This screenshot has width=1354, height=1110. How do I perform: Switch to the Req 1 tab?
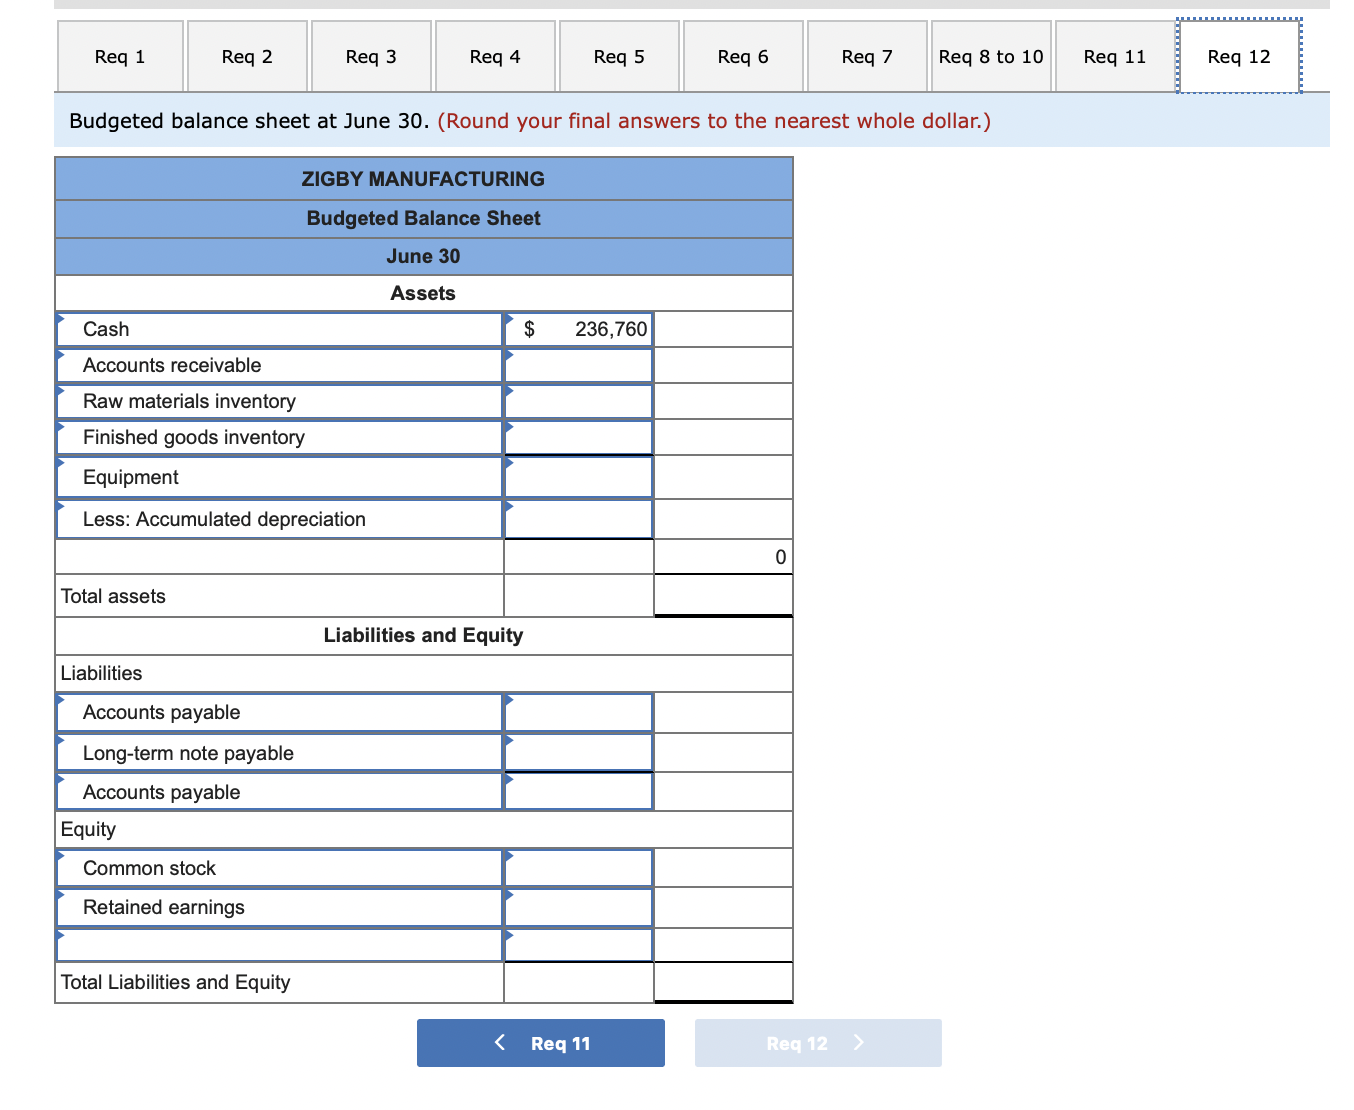120,57
